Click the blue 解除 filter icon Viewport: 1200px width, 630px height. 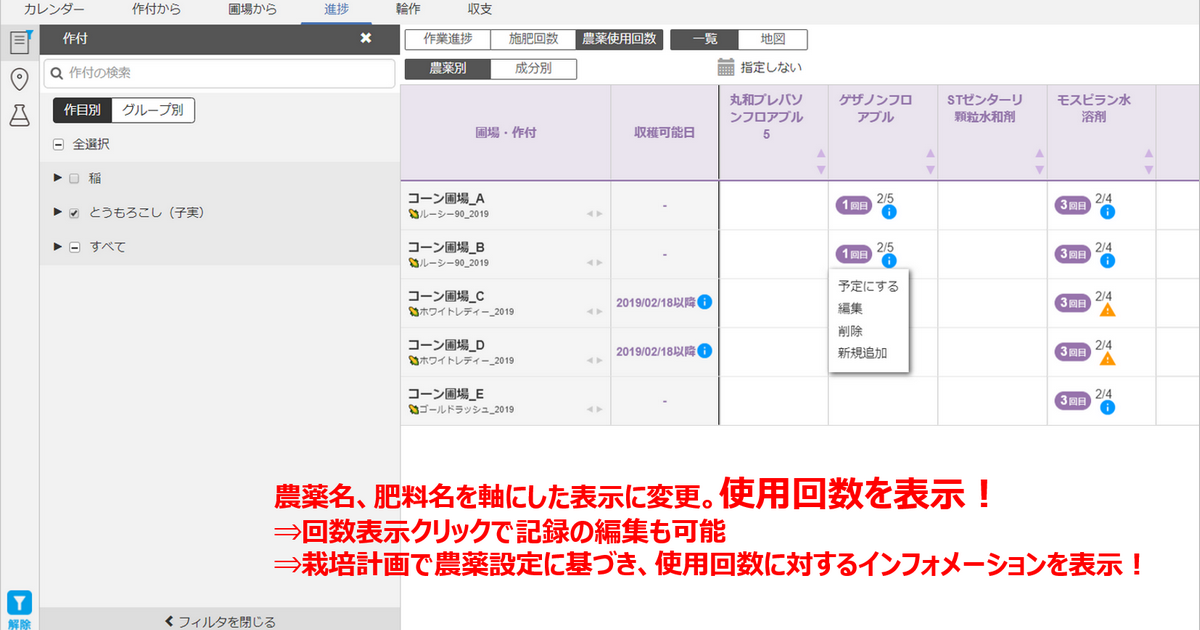[x=19, y=604]
